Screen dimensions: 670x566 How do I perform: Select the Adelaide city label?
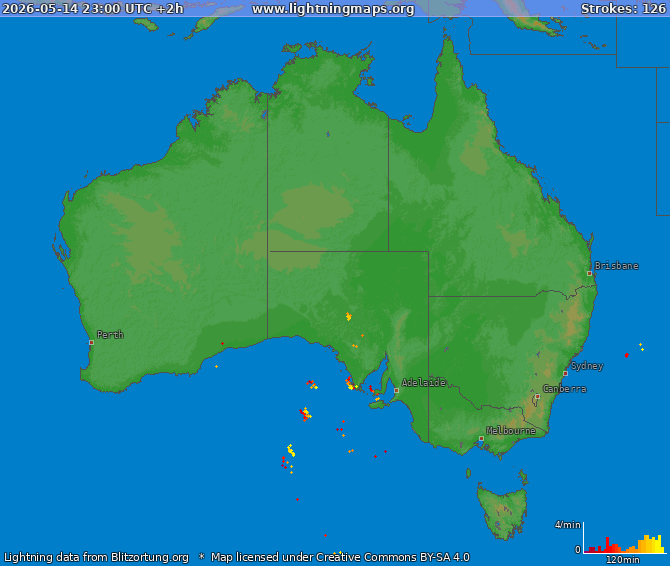click(423, 382)
